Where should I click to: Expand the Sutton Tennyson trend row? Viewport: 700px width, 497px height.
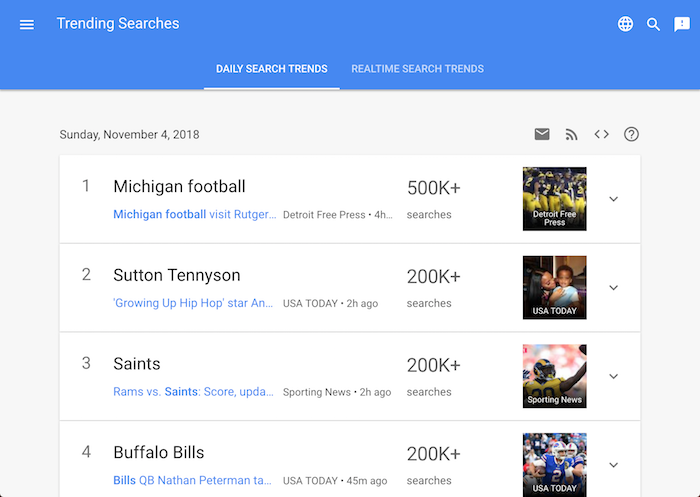[x=614, y=288]
